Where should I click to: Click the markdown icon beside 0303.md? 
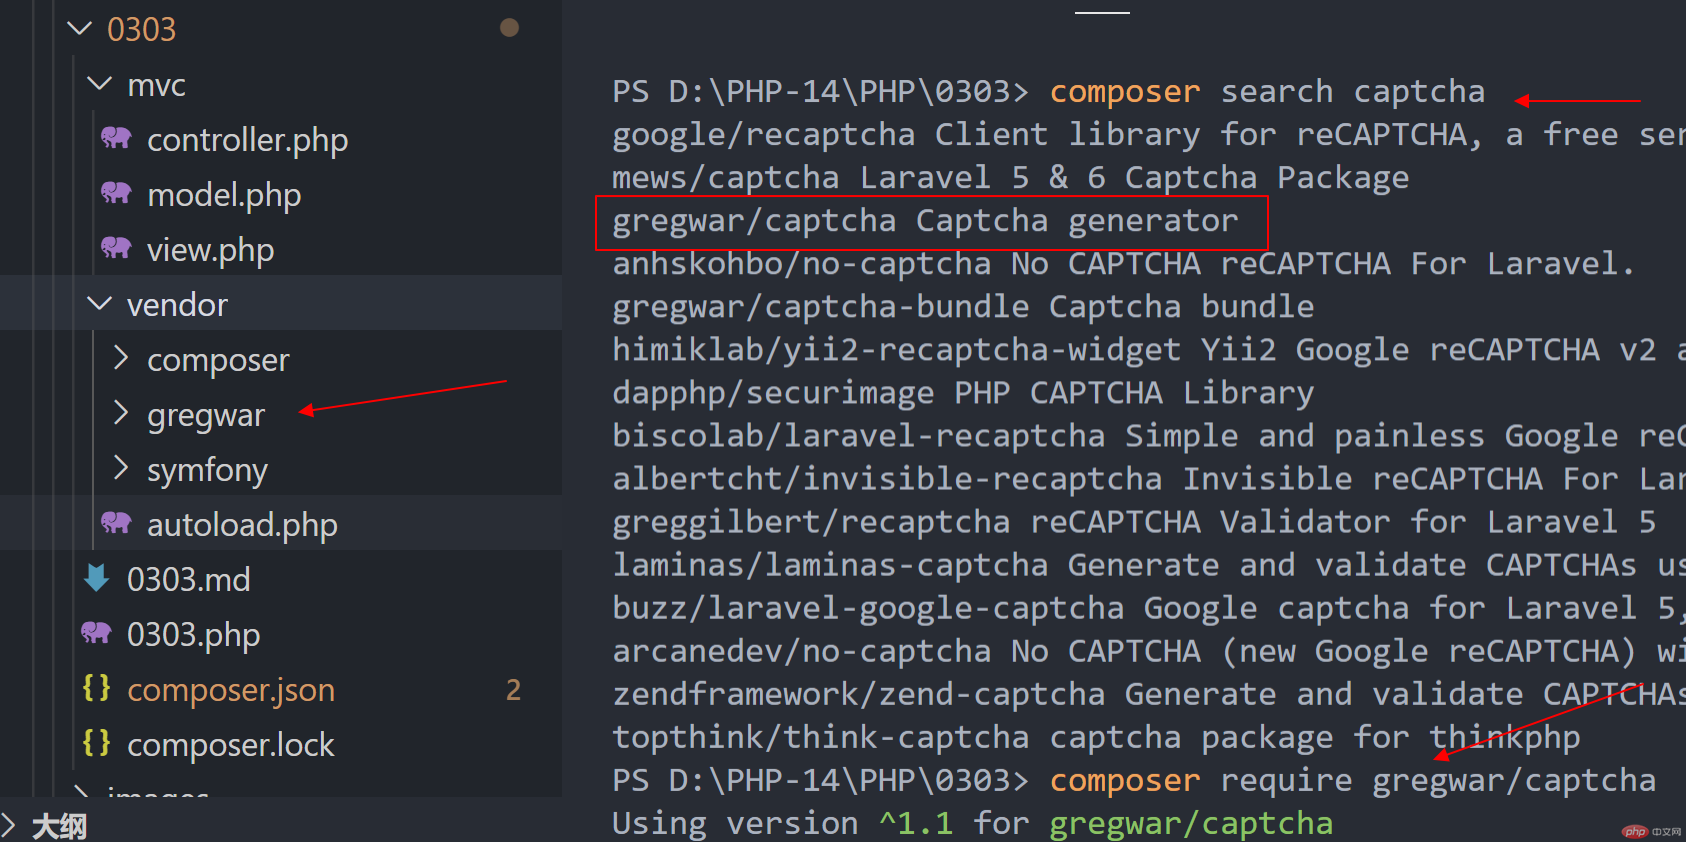click(97, 578)
